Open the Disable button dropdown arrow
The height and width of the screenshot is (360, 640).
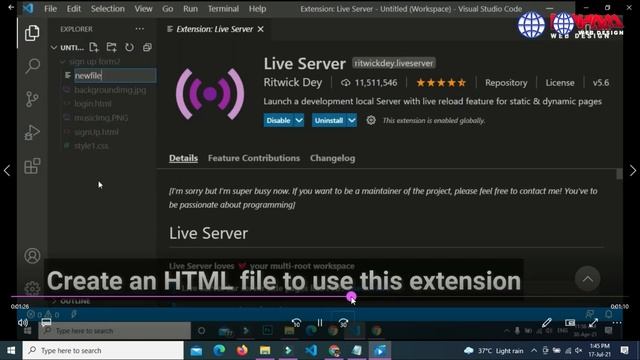299,120
